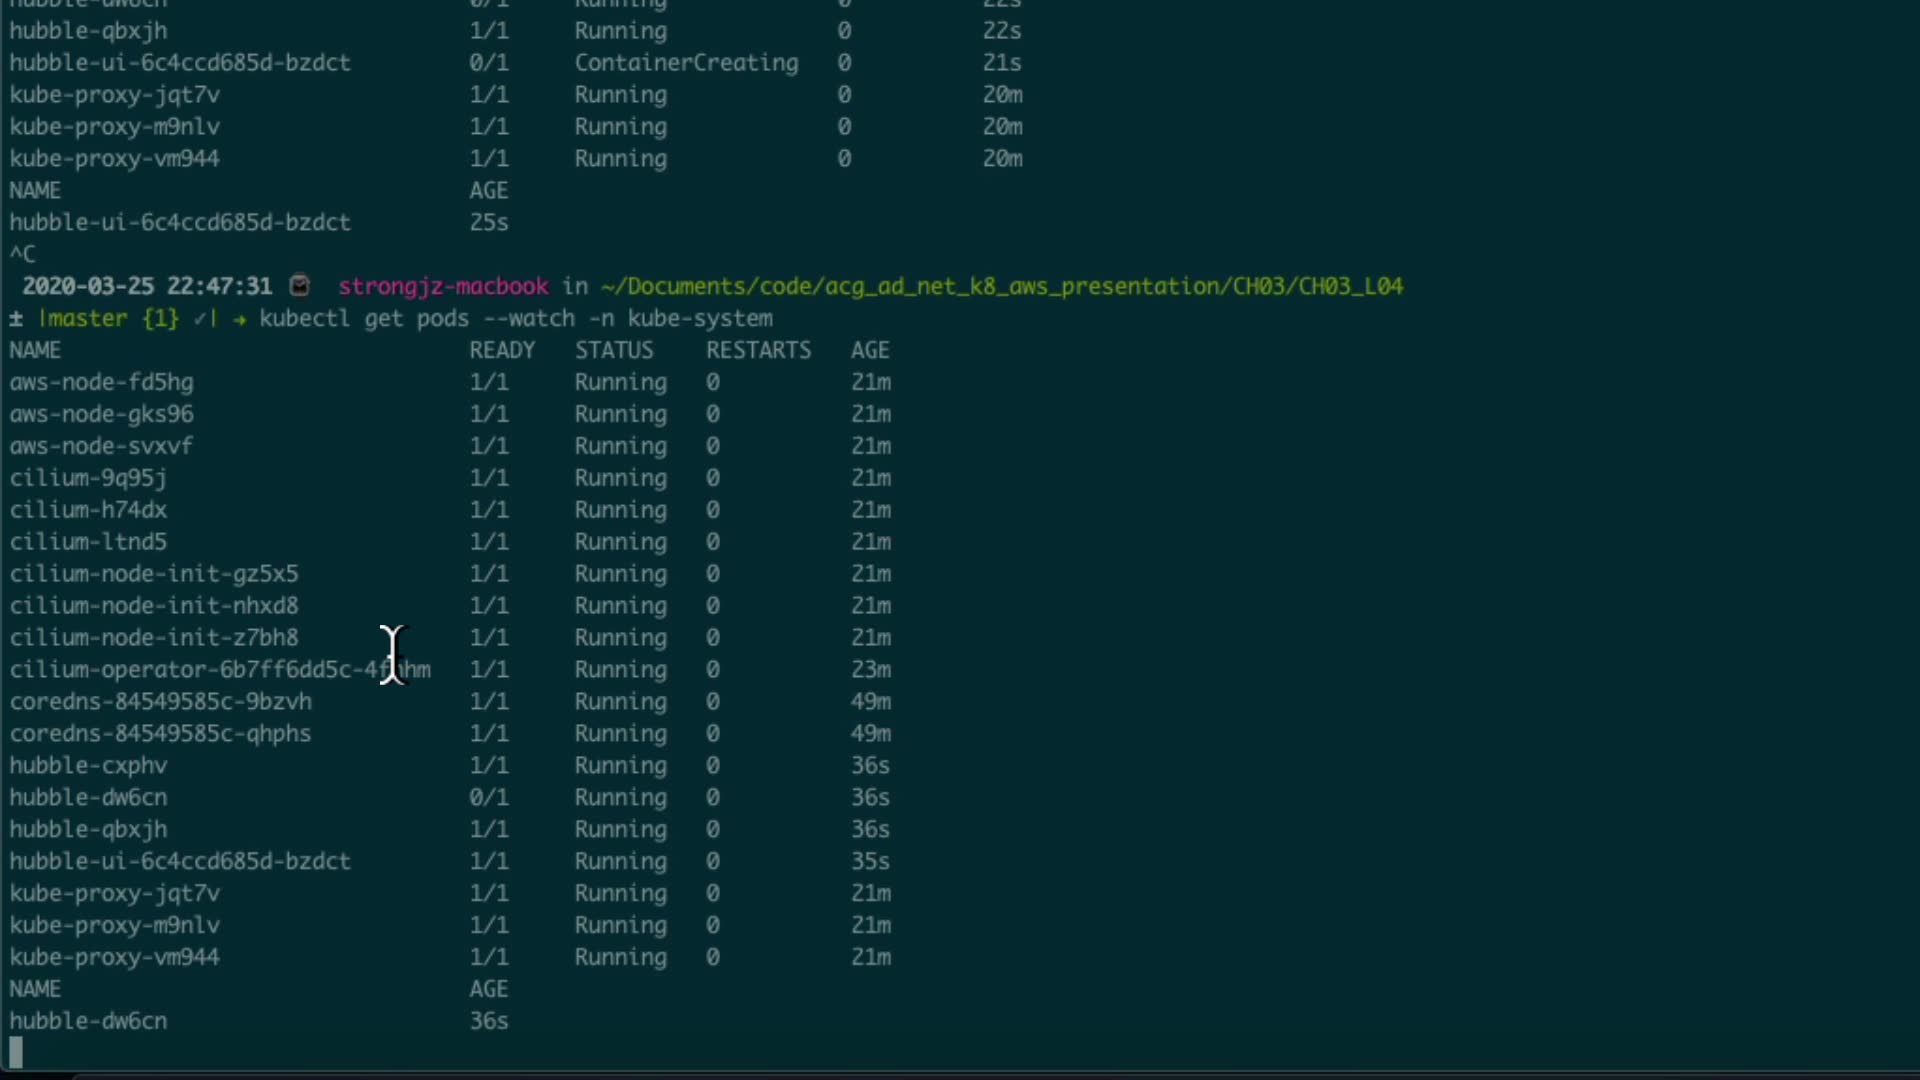Screen dimensions: 1920x1080
Task: Click the ^C interrupt marker
Action: tap(22, 254)
